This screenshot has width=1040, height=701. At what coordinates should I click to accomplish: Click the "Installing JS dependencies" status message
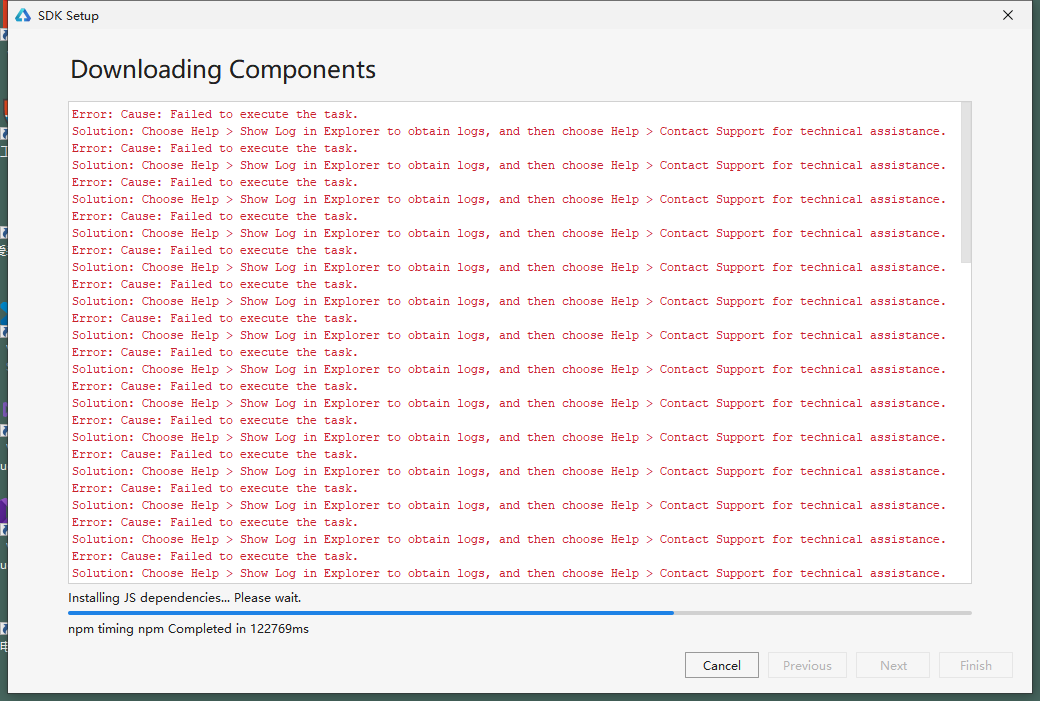(175, 597)
